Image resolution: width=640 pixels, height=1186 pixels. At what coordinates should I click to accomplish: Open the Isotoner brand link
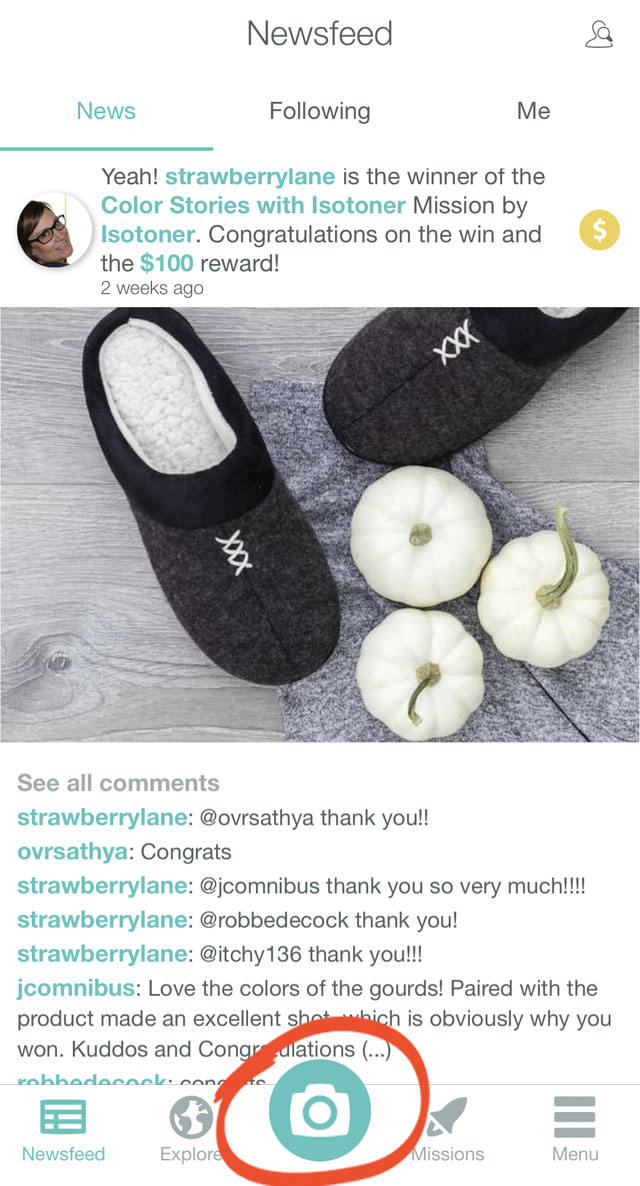[148, 234]
